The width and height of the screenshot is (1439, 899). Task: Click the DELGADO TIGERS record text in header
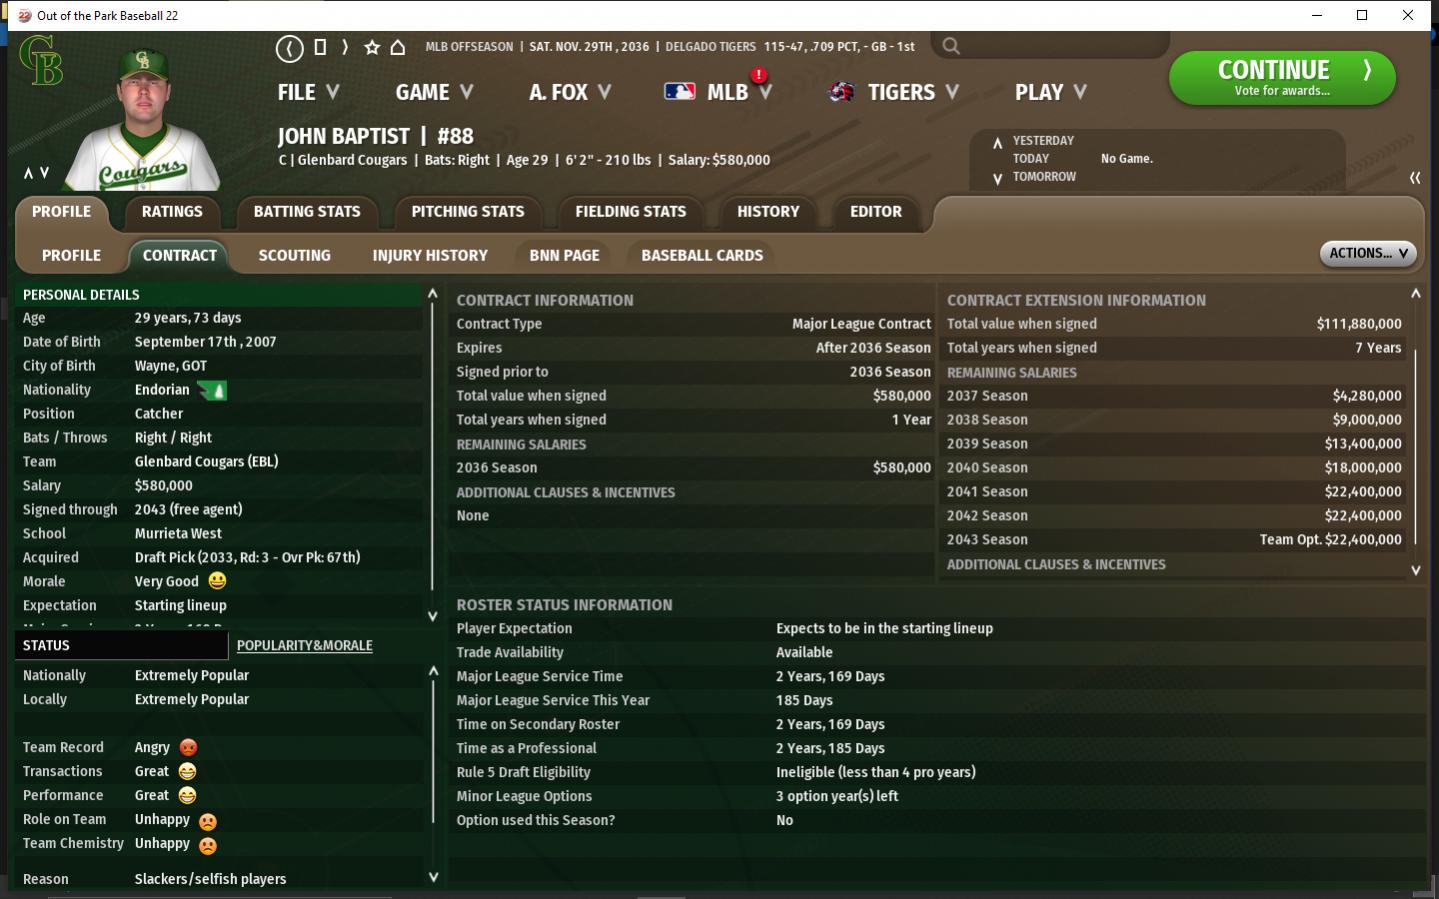790,47
